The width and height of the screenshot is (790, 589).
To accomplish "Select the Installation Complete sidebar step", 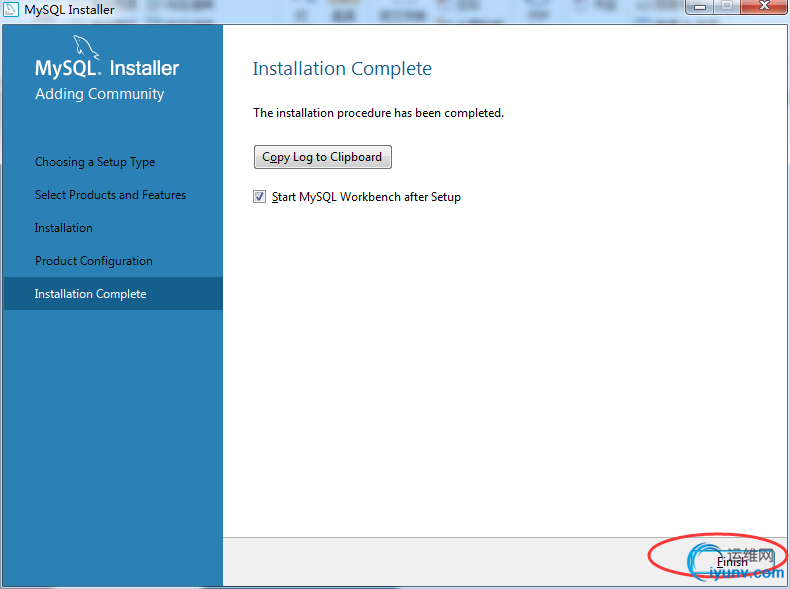I will coord(113,293).
